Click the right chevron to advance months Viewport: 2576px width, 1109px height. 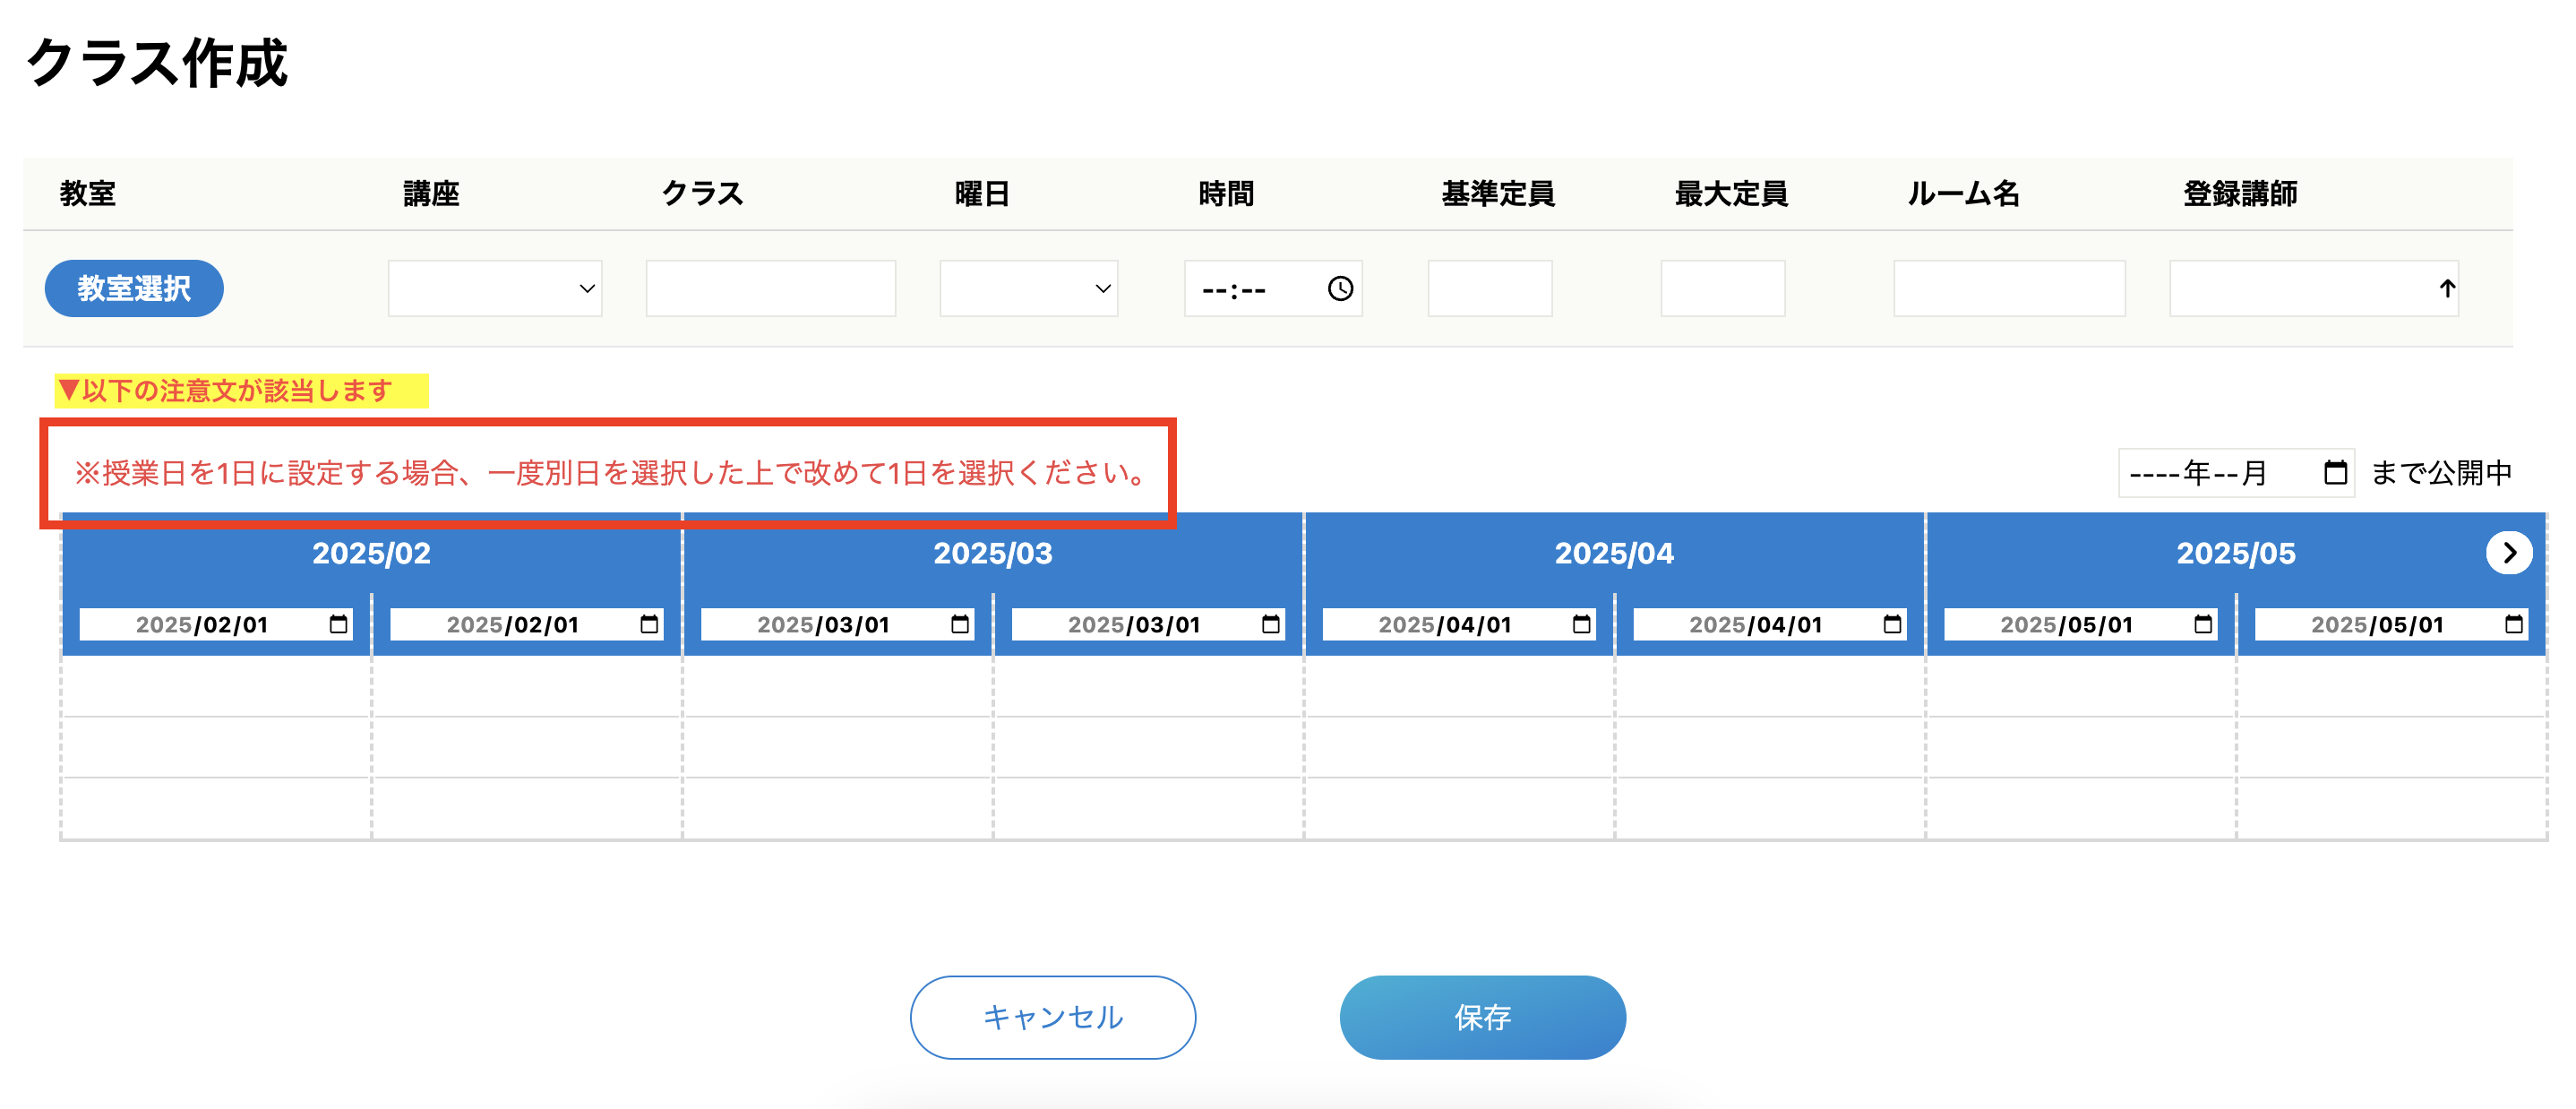[2508, 552]
